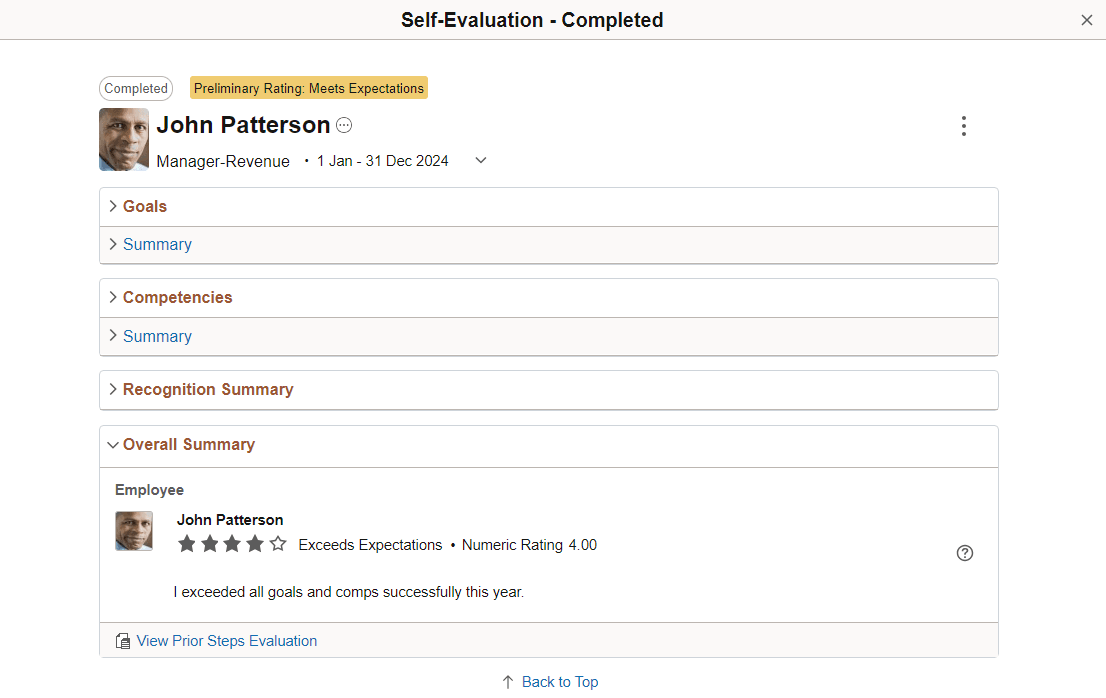The image size is (1106, 698).
Task: Expand the Competencies section
Action: tap(177, 297)
